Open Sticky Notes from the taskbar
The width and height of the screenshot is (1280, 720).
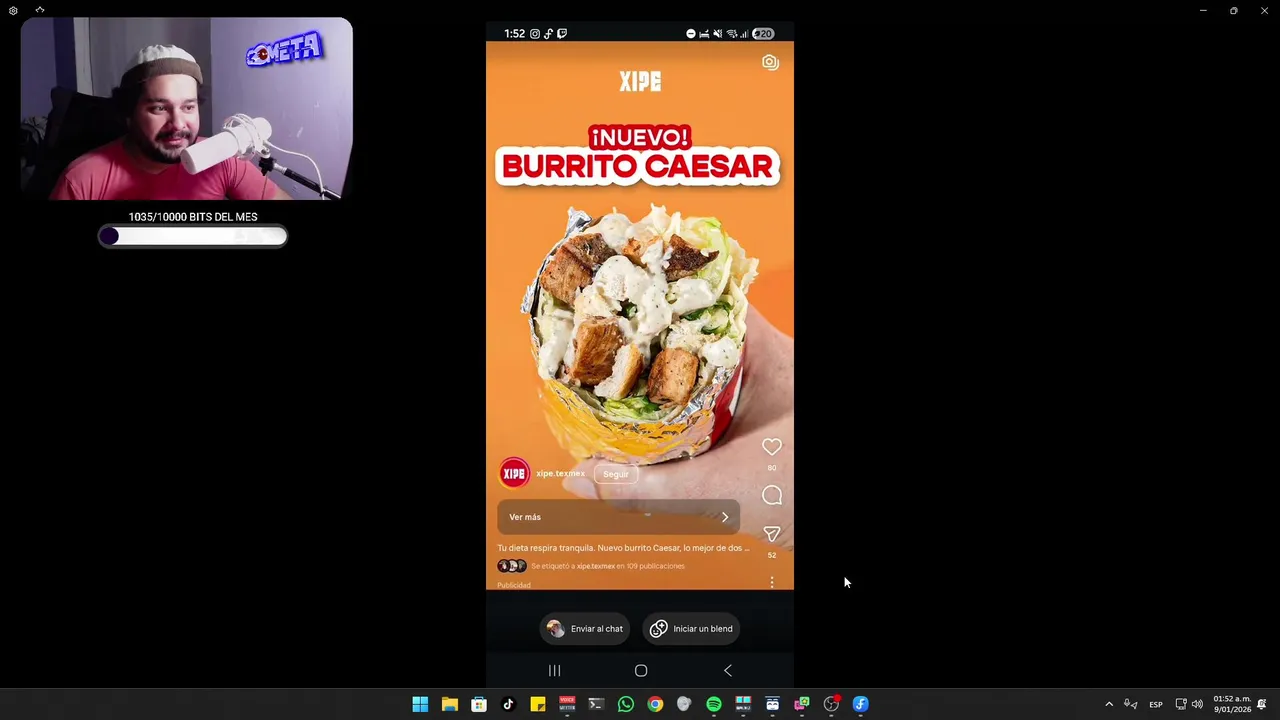point(538,704)
